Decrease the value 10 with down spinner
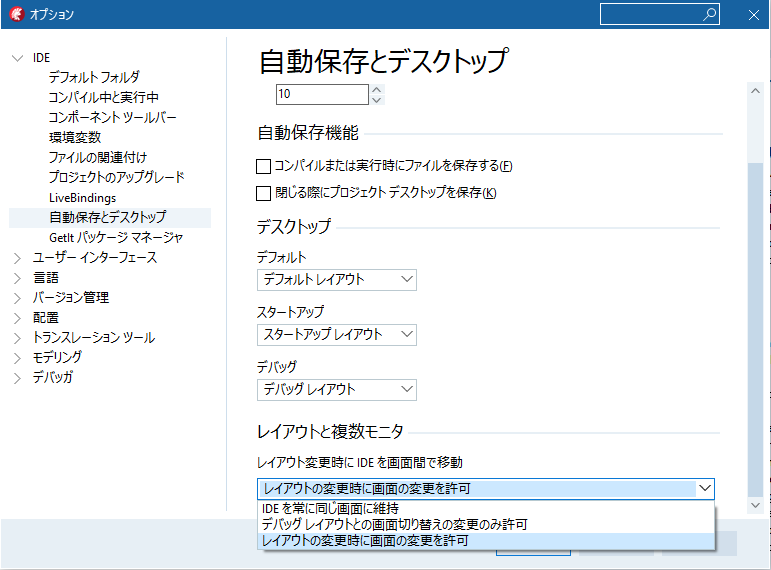Image resolution: width=771 pixels, height=570 pixels. pos(377,100)
